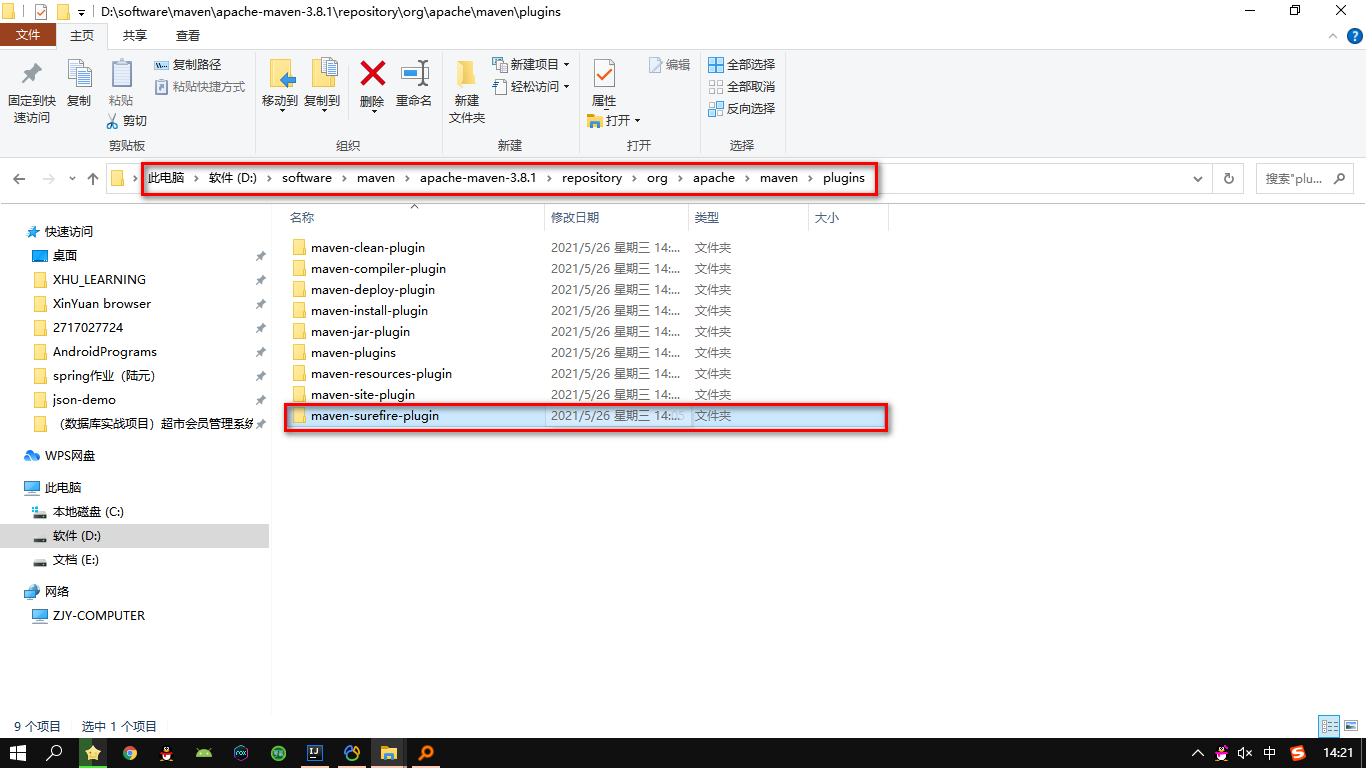1366x768 pixels.
Task: Click the Invert Selection (反向选择) button
Action: pyautogui.click(x=742, y=108)
